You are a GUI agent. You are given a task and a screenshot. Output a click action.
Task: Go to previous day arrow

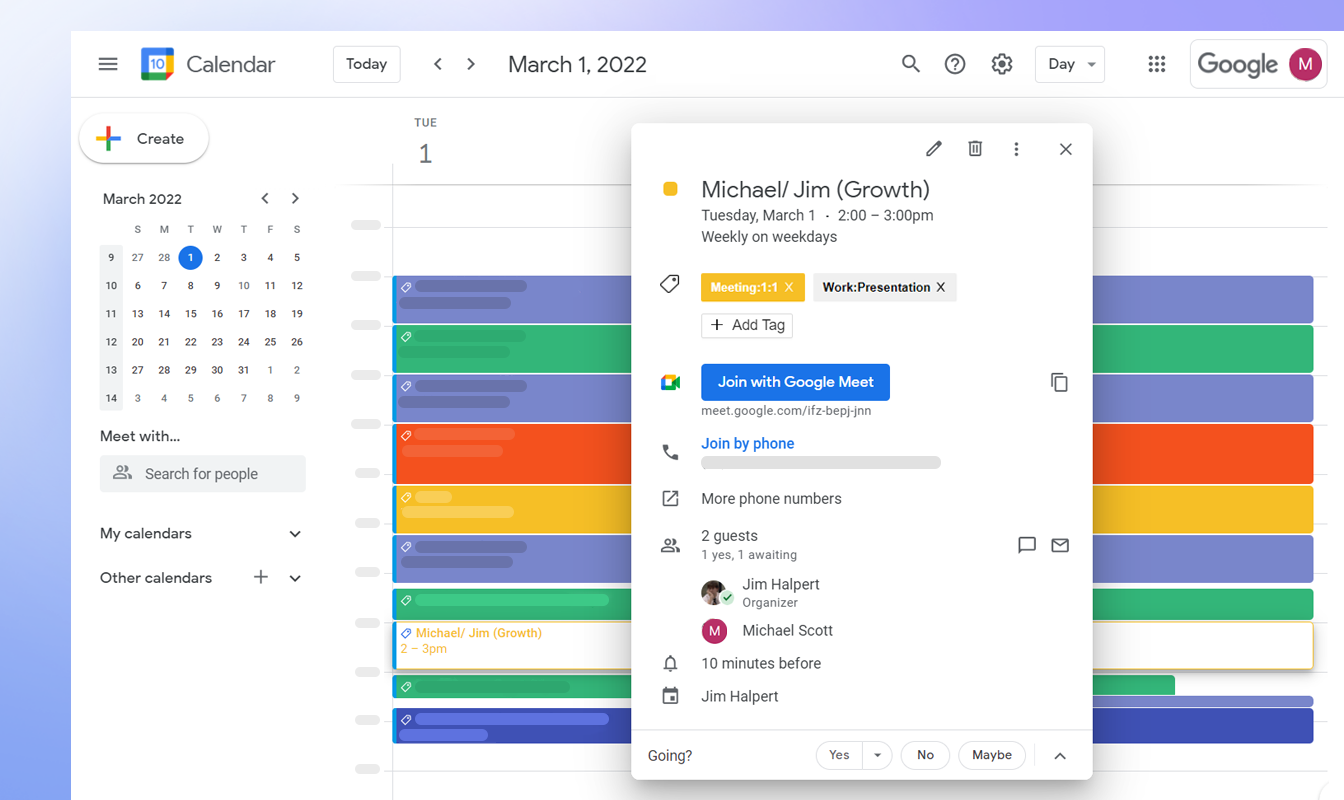click(x=437, y=64)
